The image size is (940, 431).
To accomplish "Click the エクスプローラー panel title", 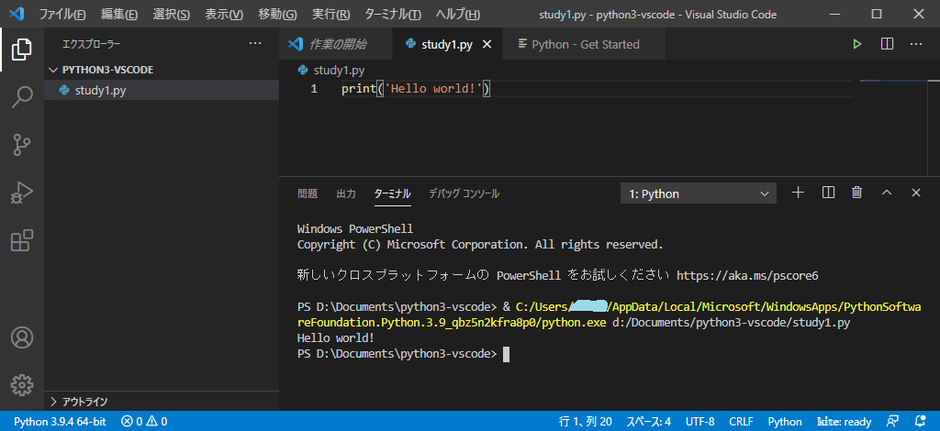I will [92, 44].
